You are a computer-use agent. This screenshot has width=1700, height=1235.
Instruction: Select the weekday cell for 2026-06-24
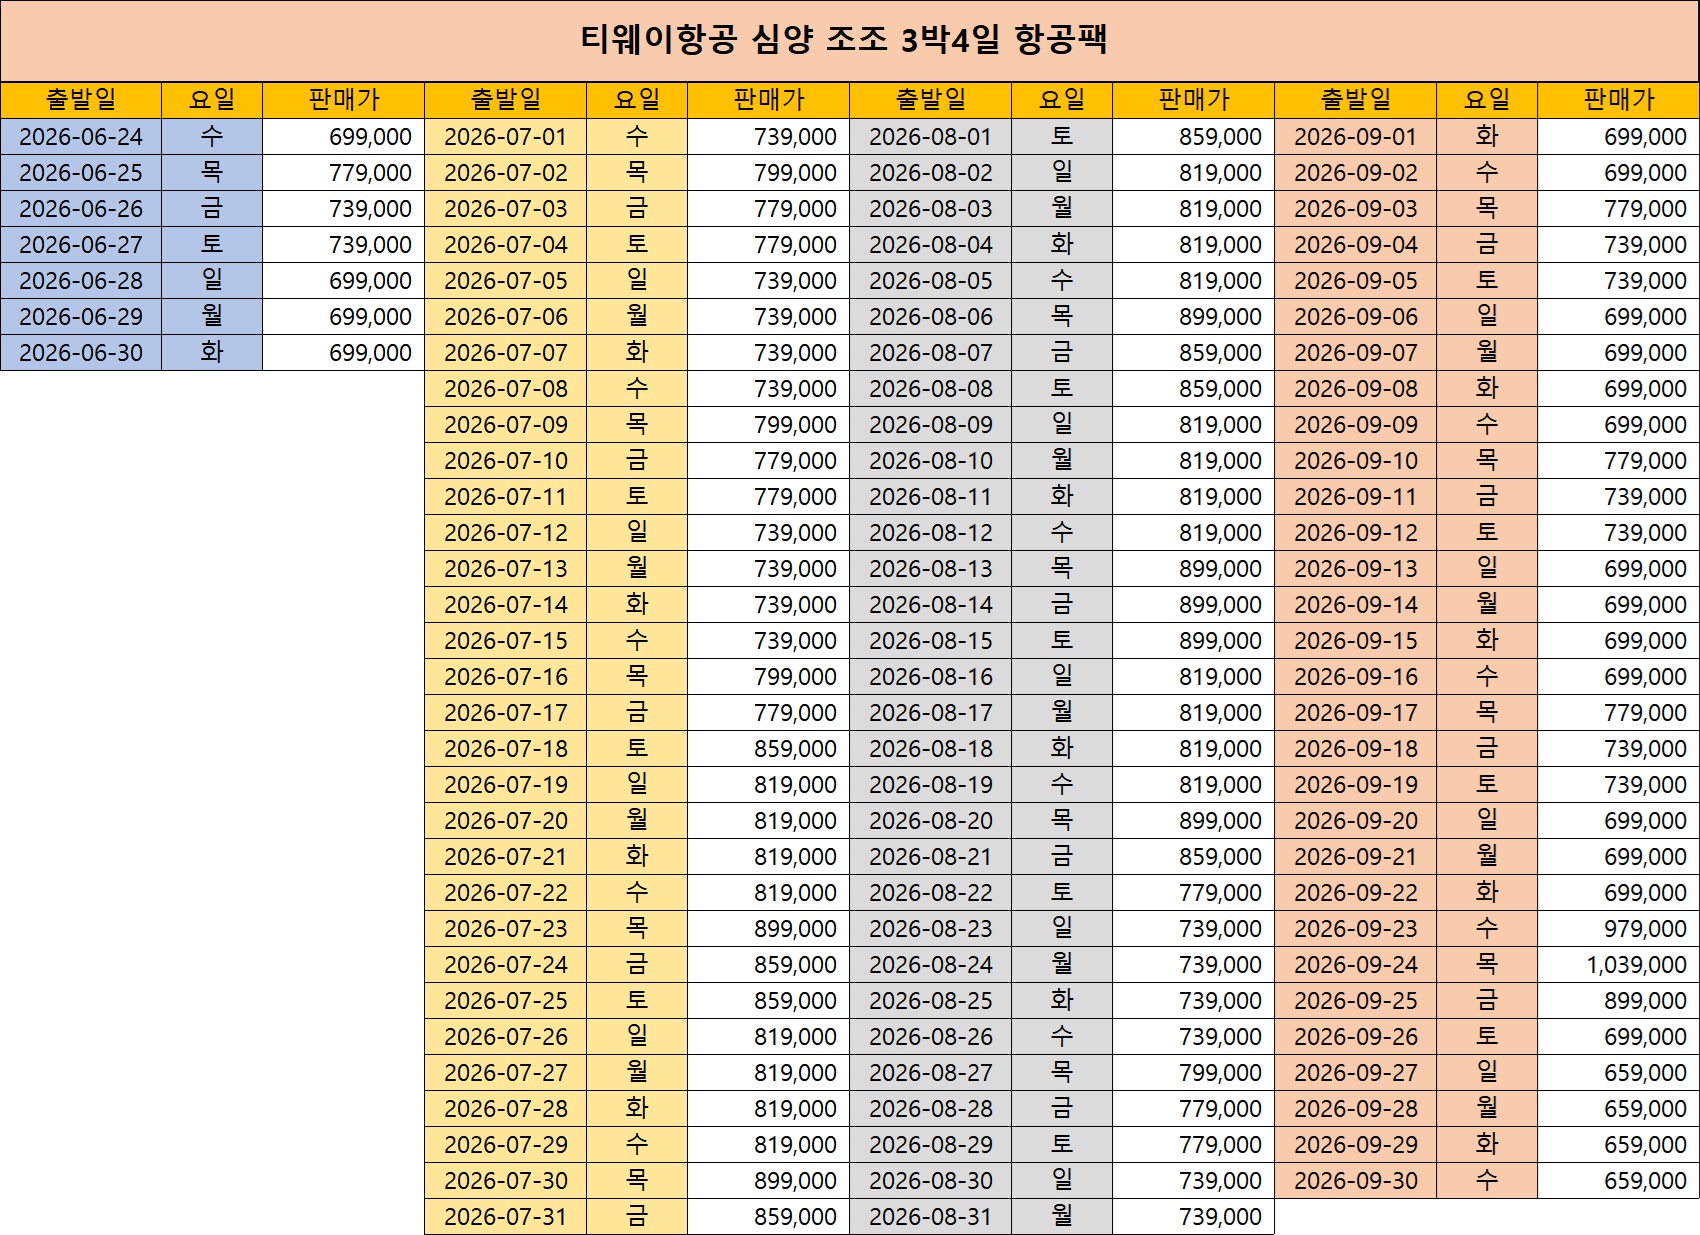(212, 137)
